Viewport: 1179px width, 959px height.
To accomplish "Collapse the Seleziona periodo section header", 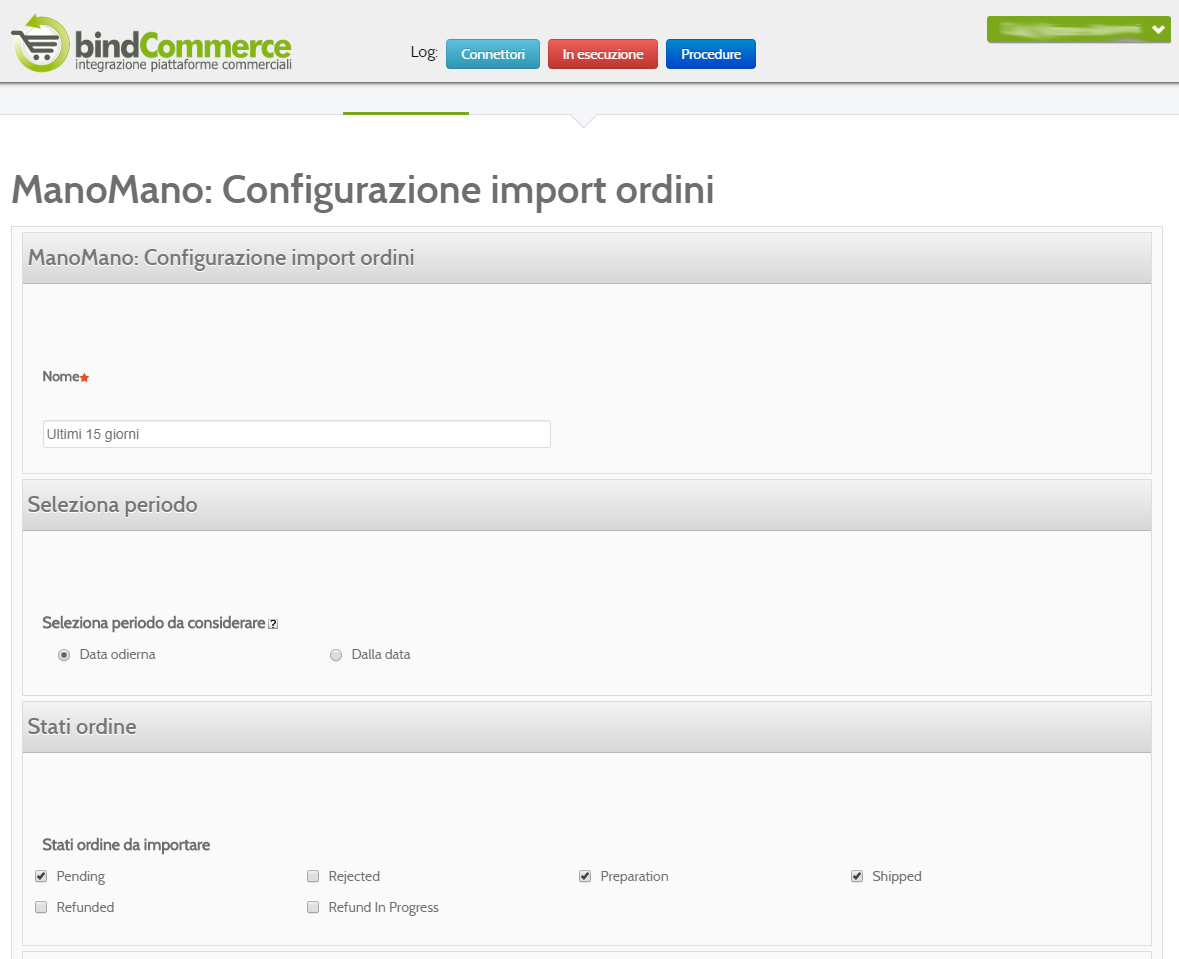I will pyautogui.click(x=586, y=505).
